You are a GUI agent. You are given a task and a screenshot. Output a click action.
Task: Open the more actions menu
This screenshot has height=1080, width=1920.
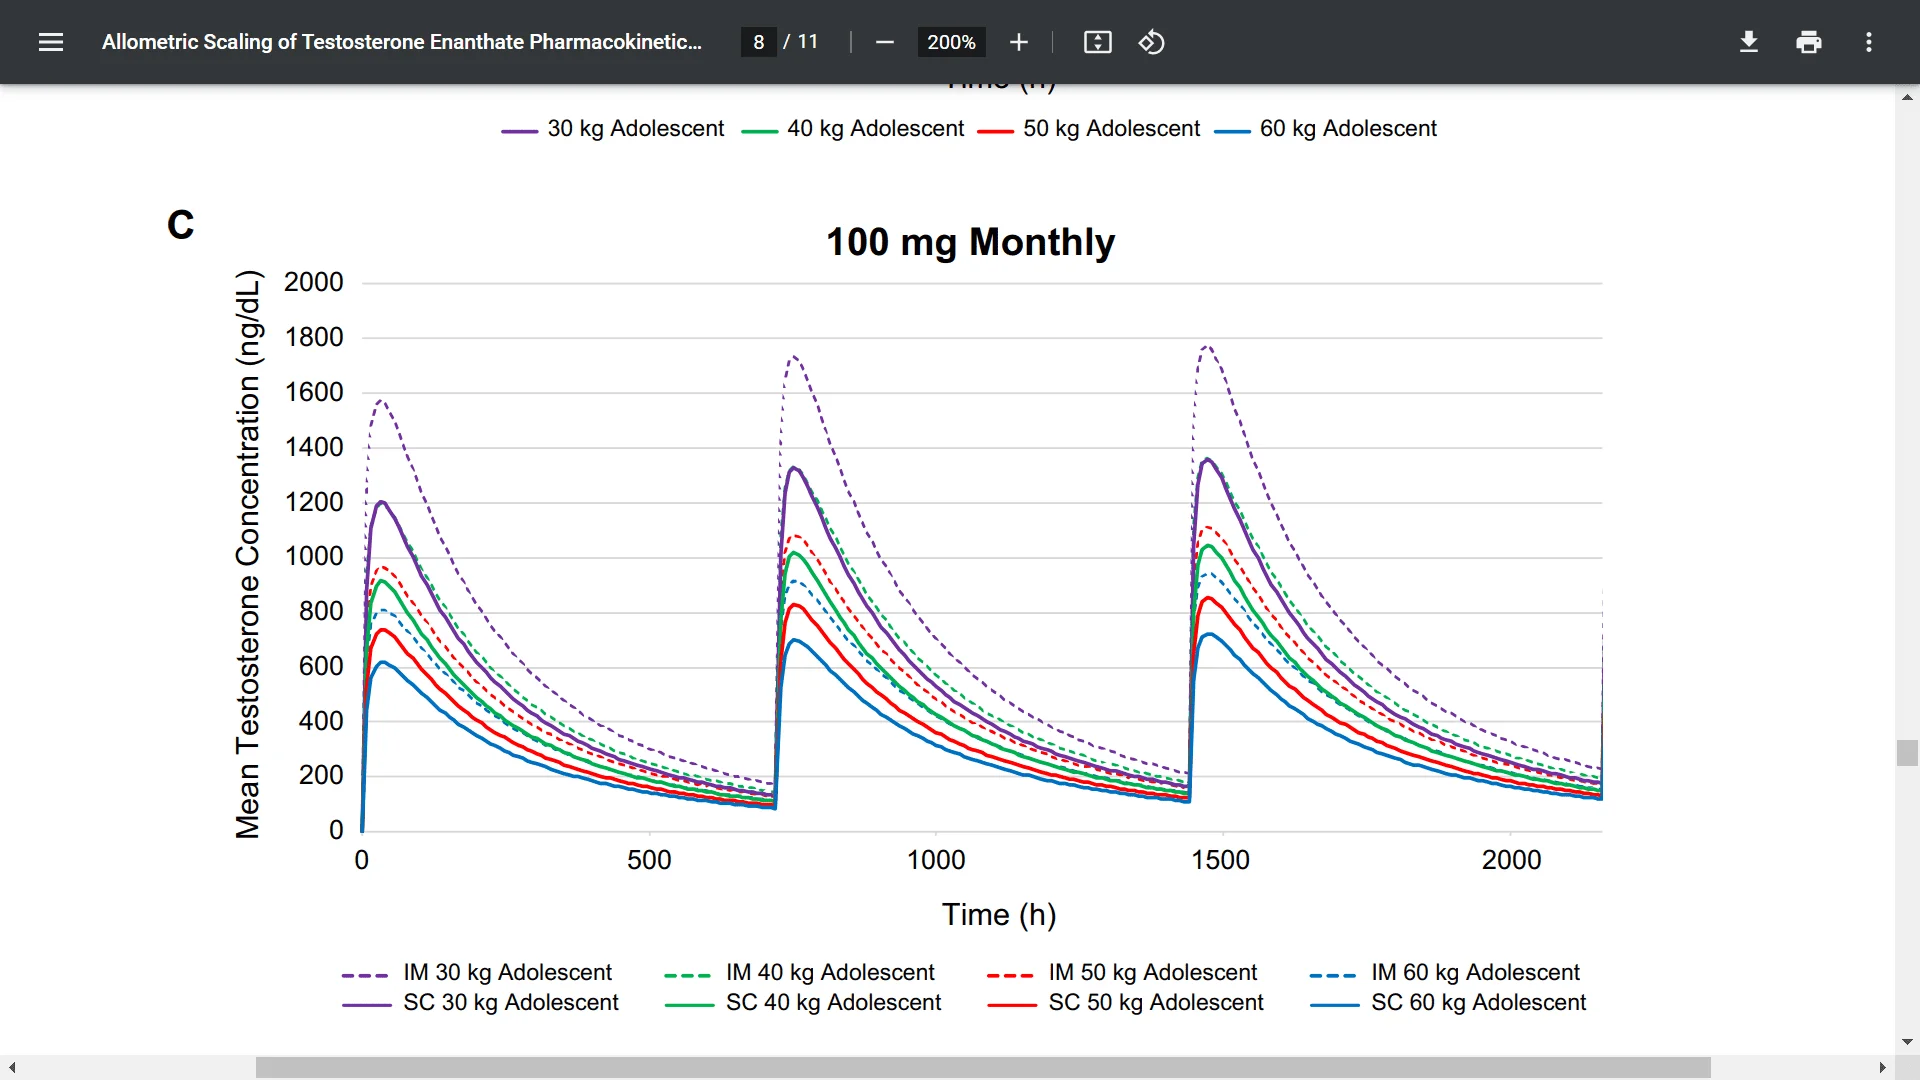(x=1869, y=42)
